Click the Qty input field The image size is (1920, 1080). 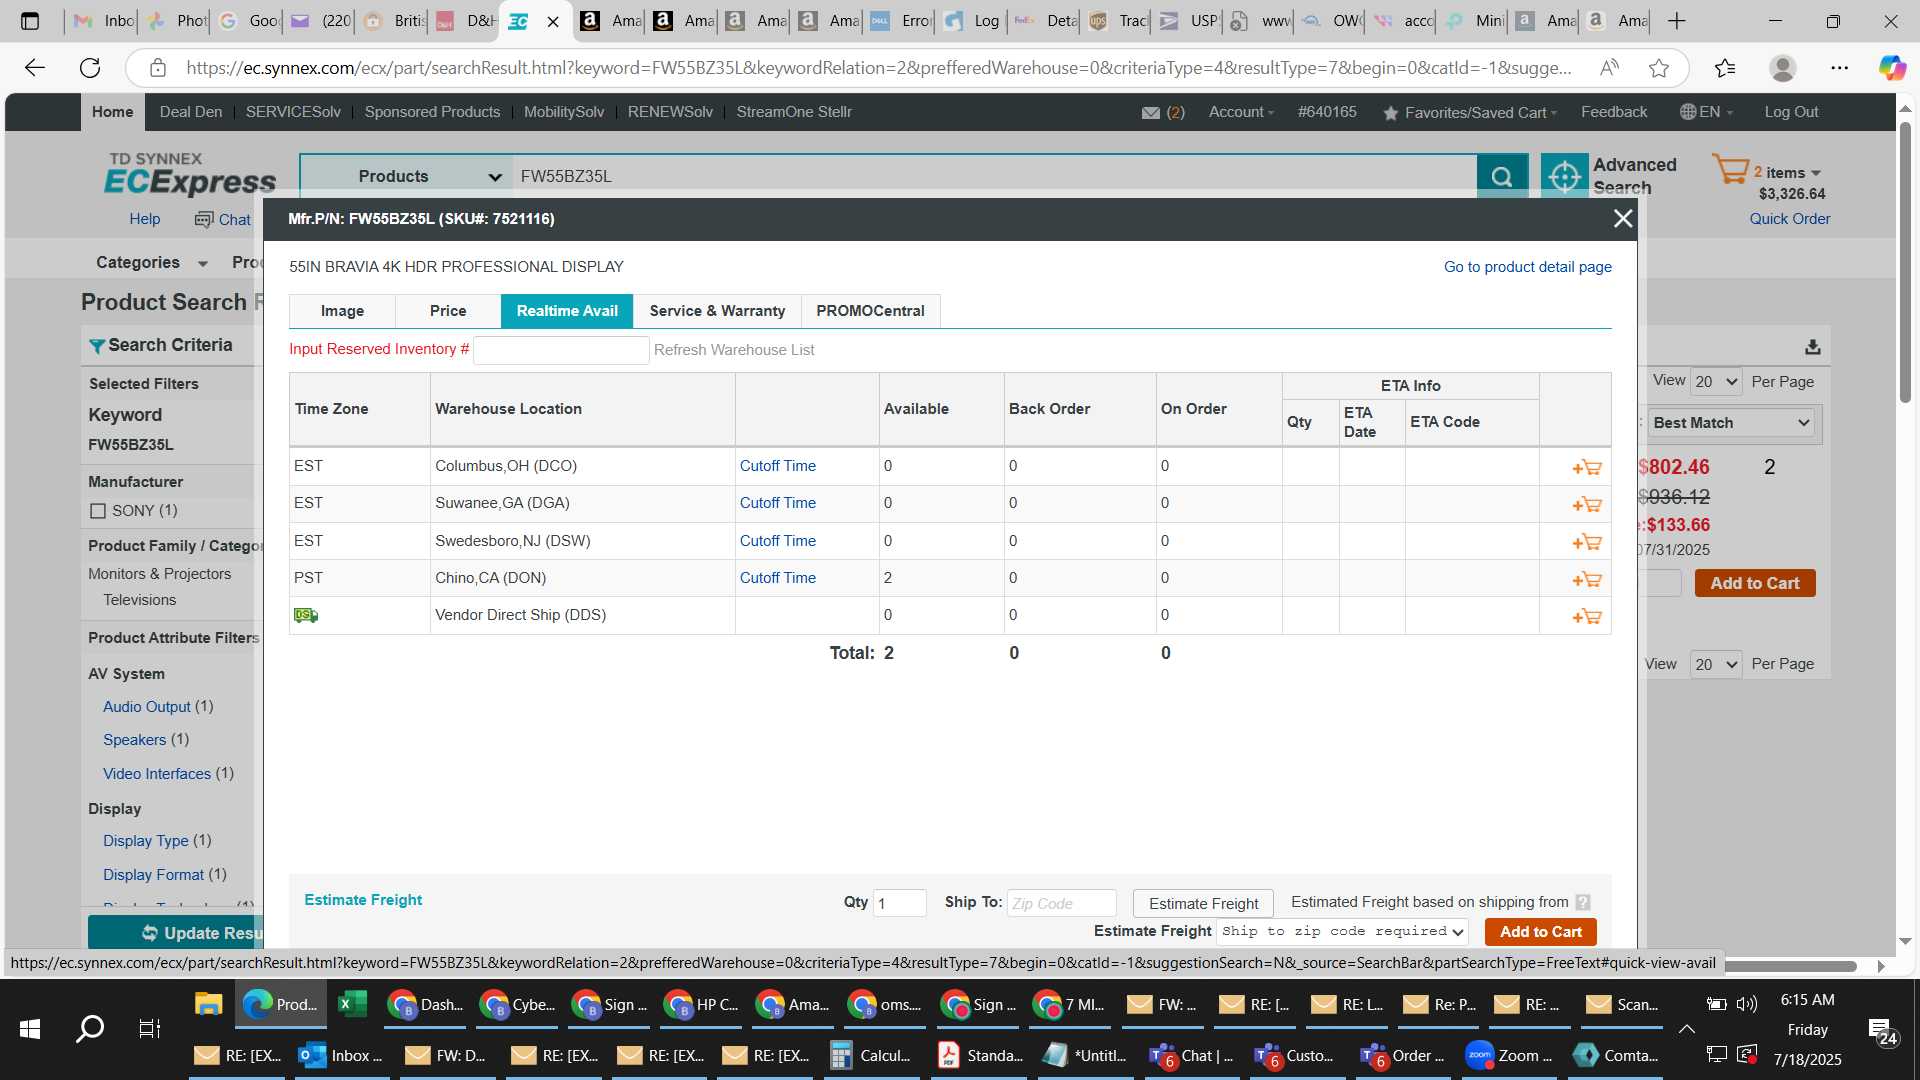(x=899, y=903)
